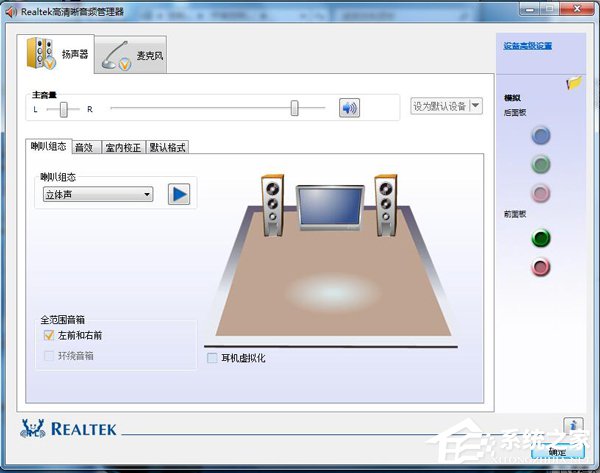The width and height of the screenshot is (600, 473).
Task: Click the blue rear panel audio jack
Action: [x=541, y=135]
